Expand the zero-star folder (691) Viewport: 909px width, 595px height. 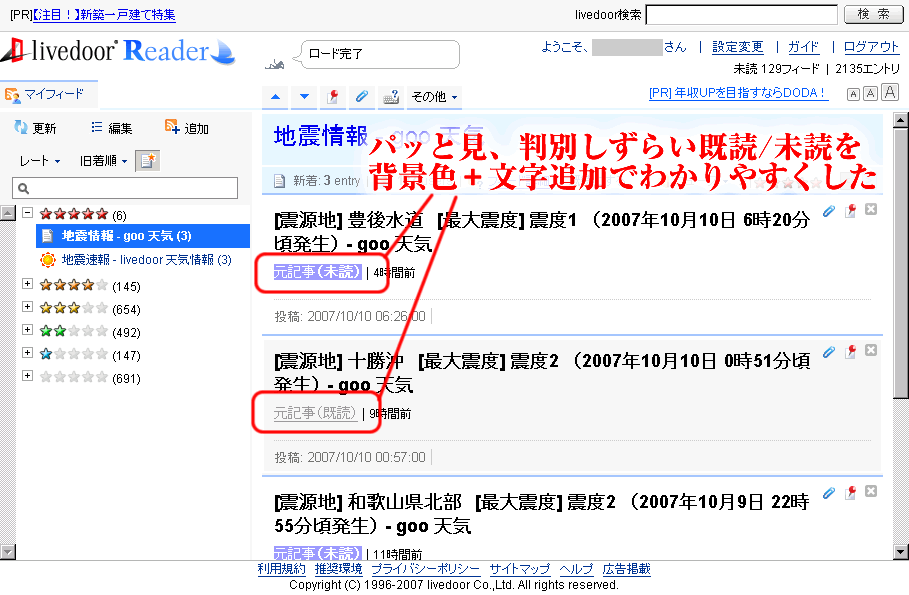pyautogui.click(x=27, y=376)
